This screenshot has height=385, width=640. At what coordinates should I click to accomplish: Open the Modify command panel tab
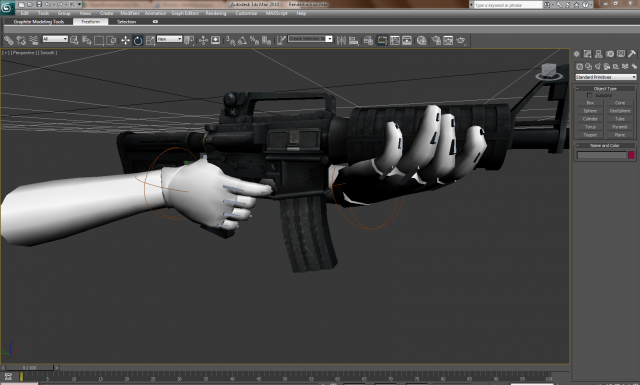coord(588,54)
